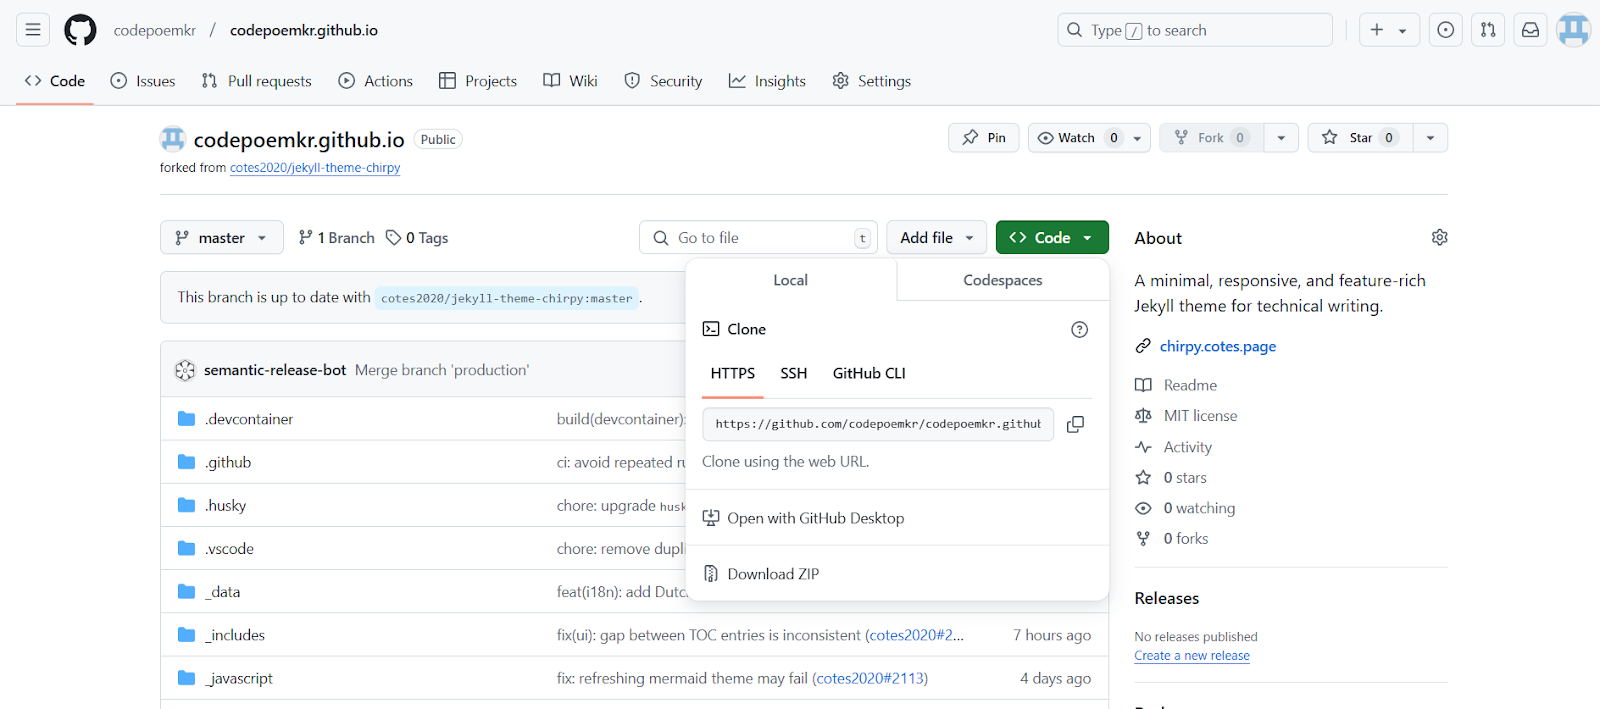
Task: Click the repository owner avatar beside title
Action: 173,139
